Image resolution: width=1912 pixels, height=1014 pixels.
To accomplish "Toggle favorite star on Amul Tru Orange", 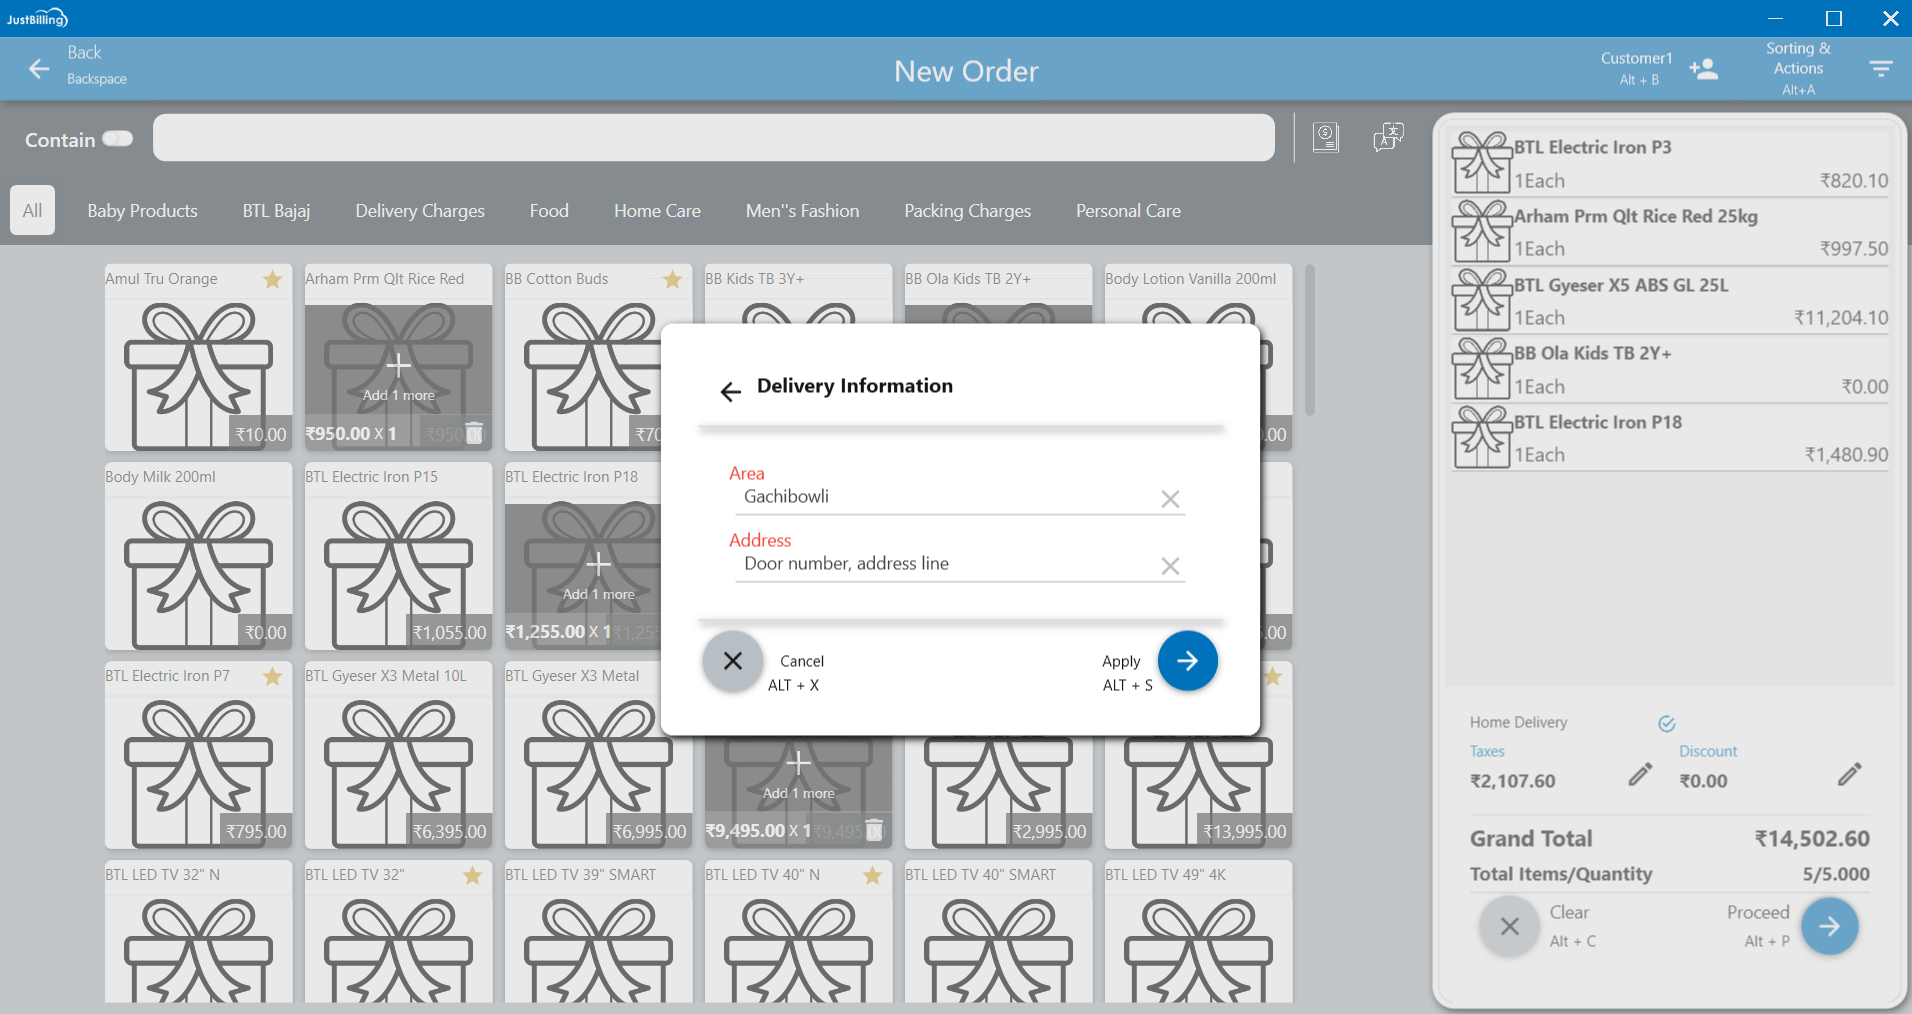I will coord(272,280).
